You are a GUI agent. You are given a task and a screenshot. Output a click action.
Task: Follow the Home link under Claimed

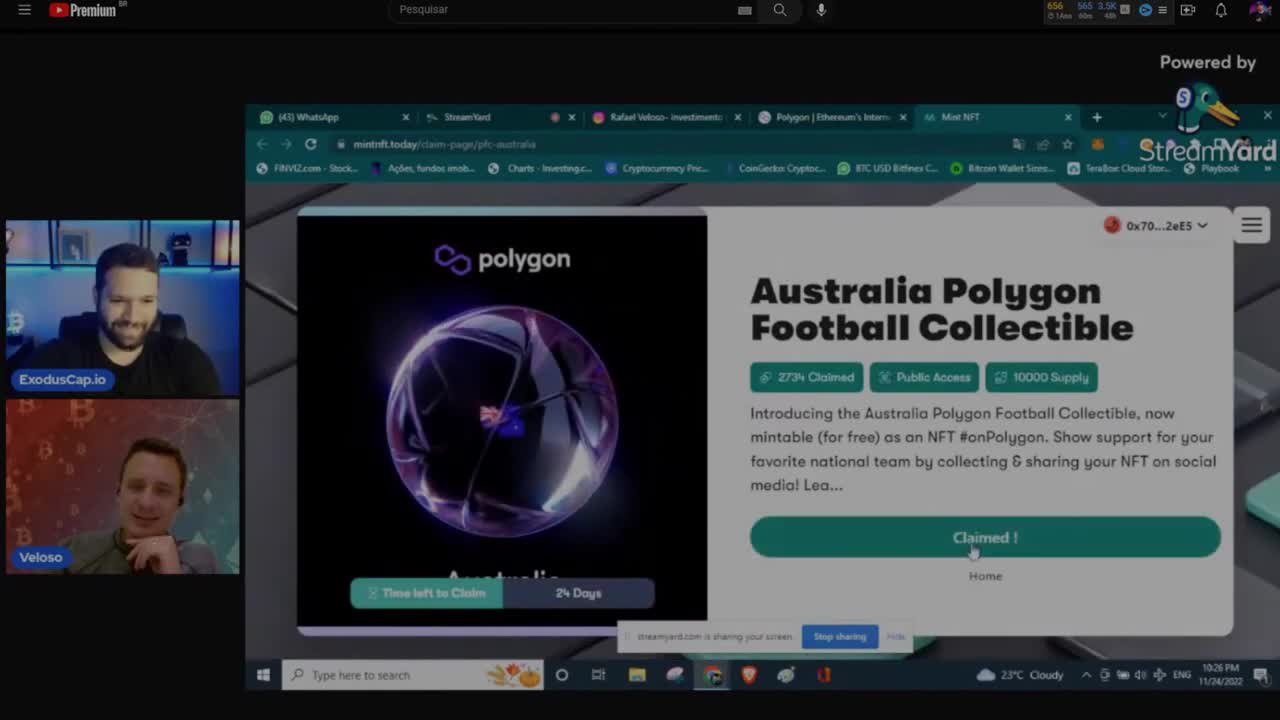[x=985, y=576]
